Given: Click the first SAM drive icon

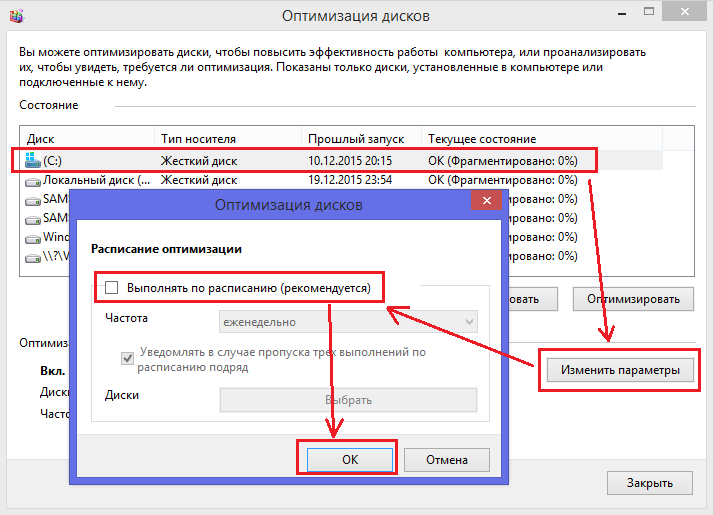Looking at the screenshot, I should (x=33, y=201).
